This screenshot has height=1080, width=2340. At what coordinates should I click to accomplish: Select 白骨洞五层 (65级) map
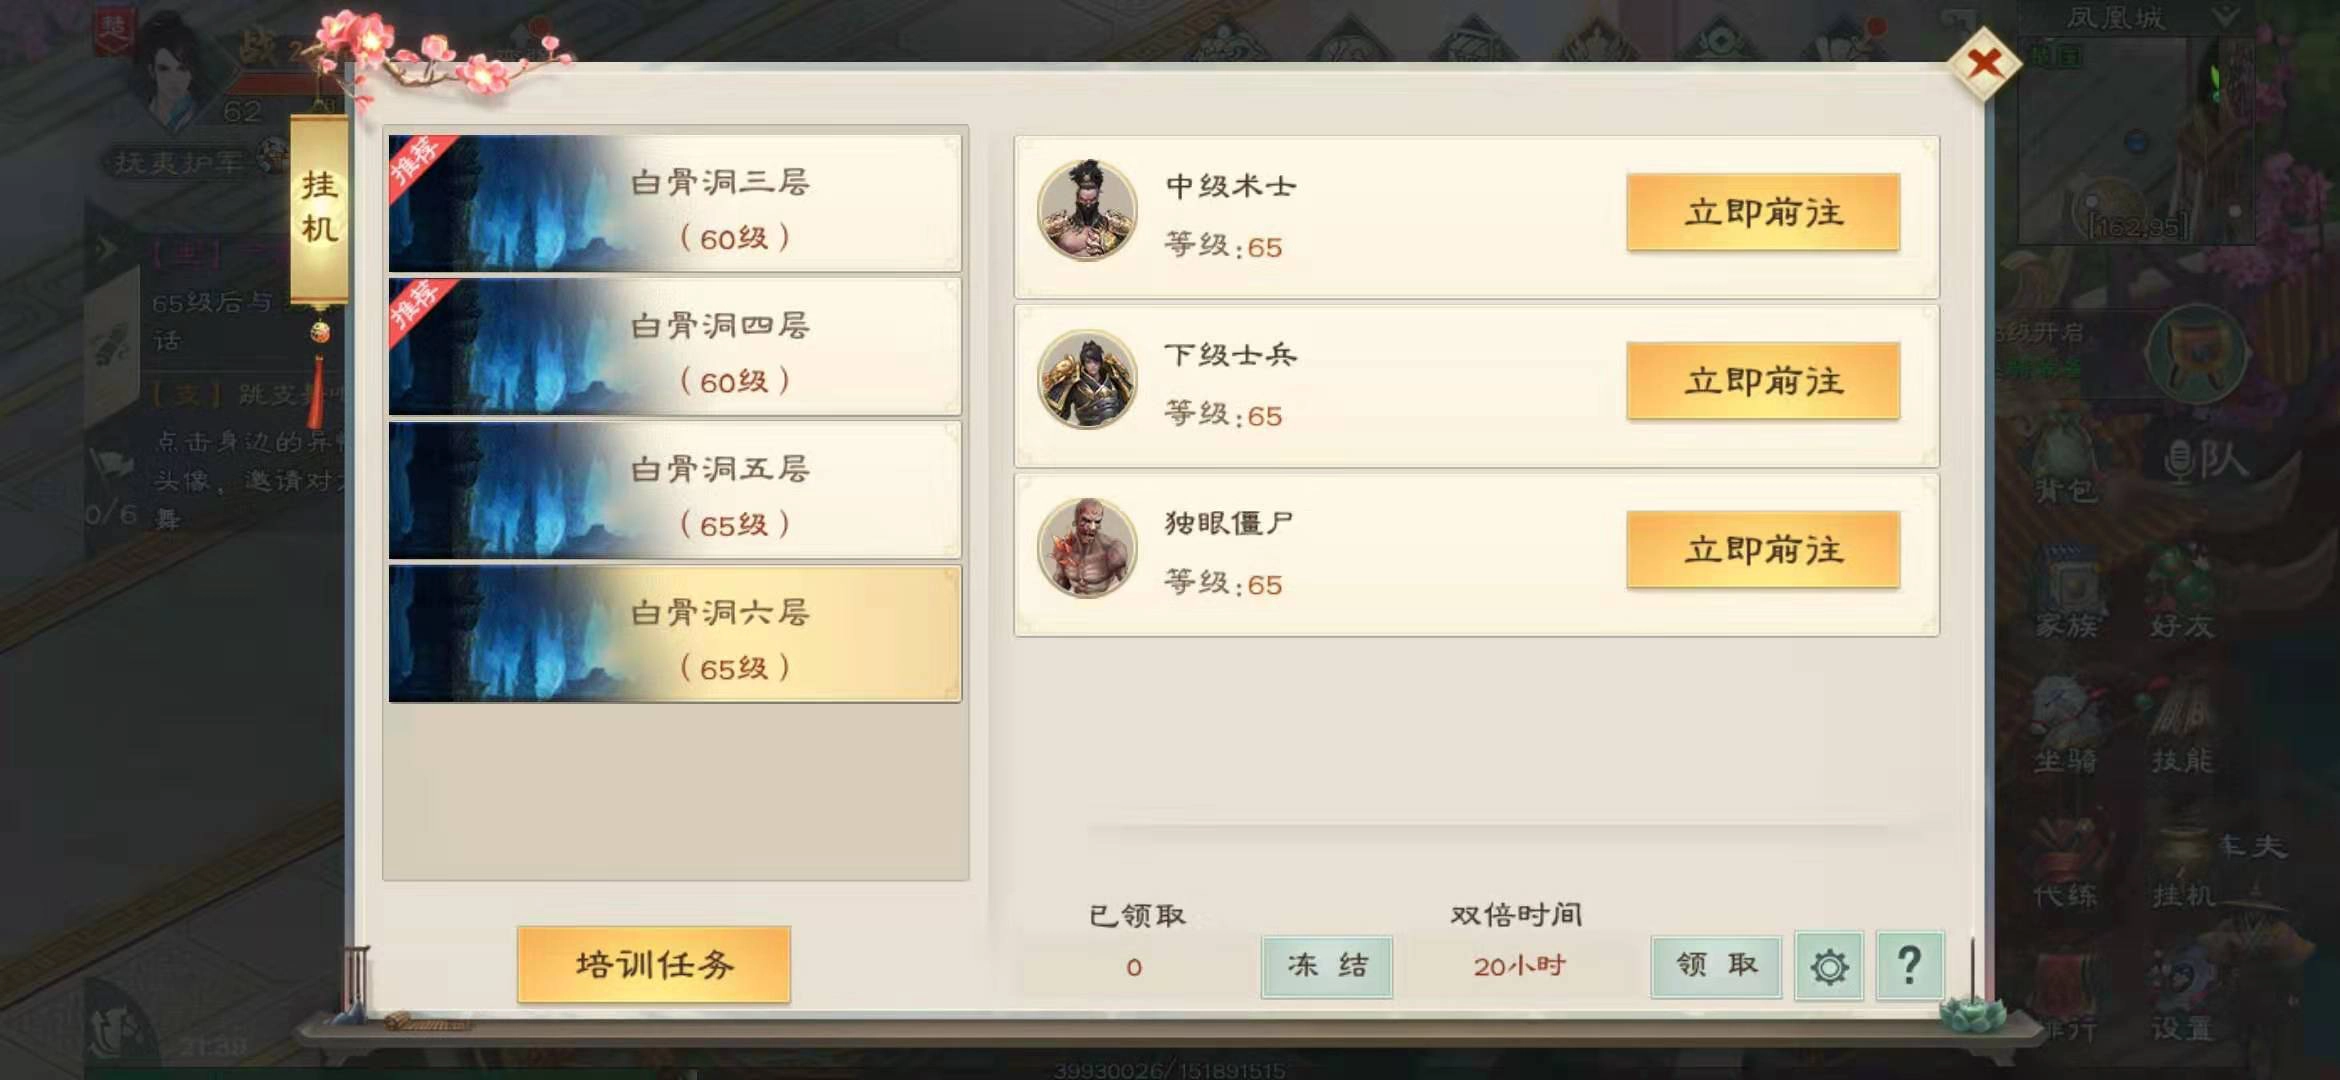(x=675, y=490)
